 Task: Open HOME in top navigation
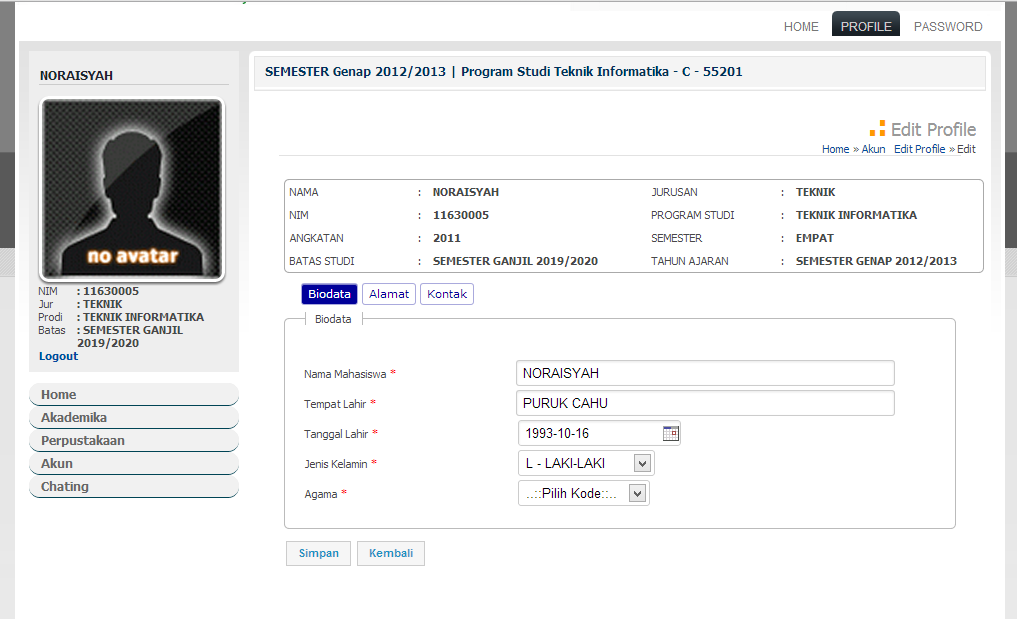(x=801, y=27)
